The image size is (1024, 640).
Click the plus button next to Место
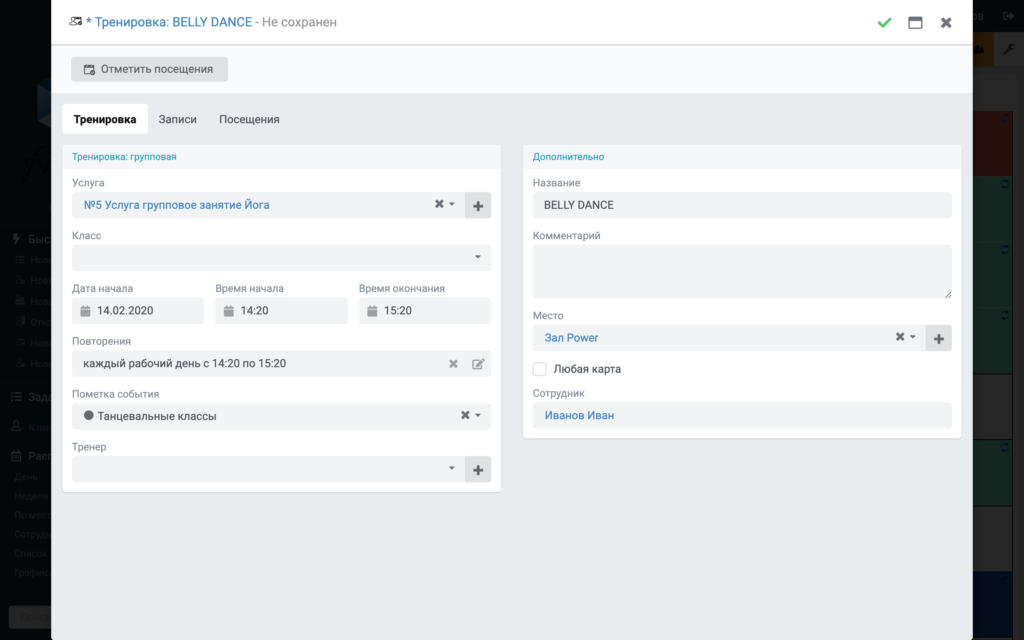(x=938, y=338)
